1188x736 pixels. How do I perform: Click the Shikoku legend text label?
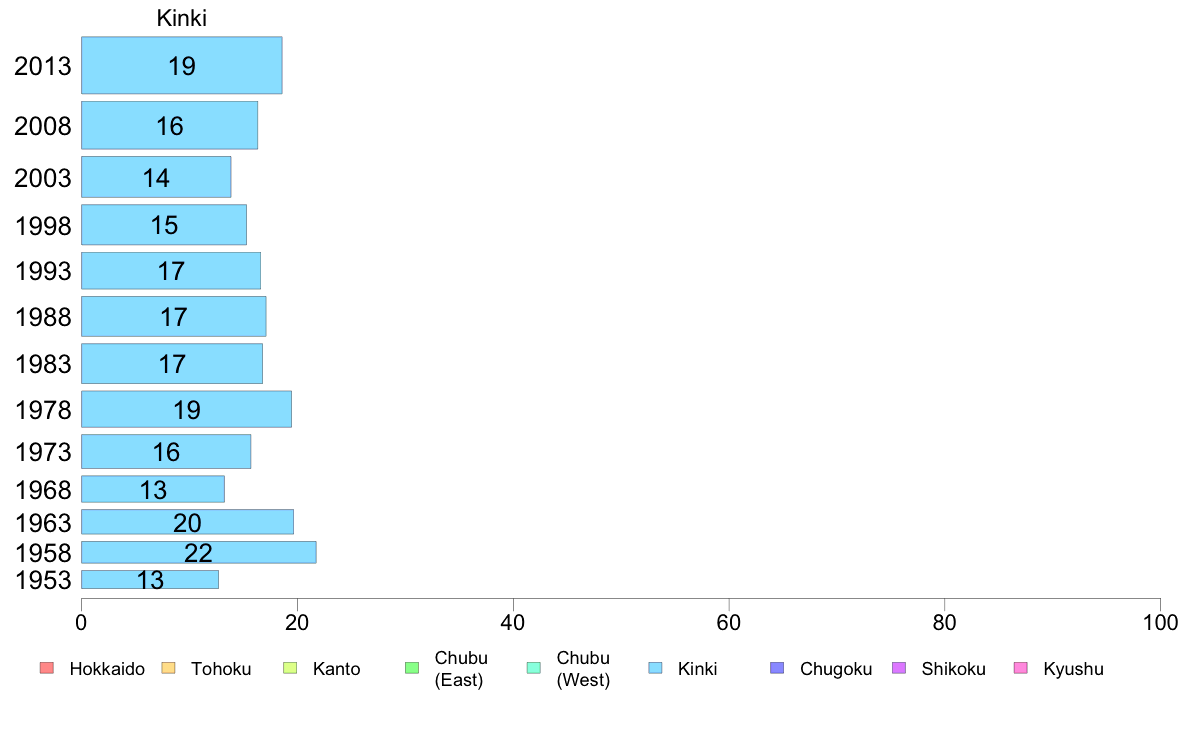pyautogui.click(x=953, y=669)
